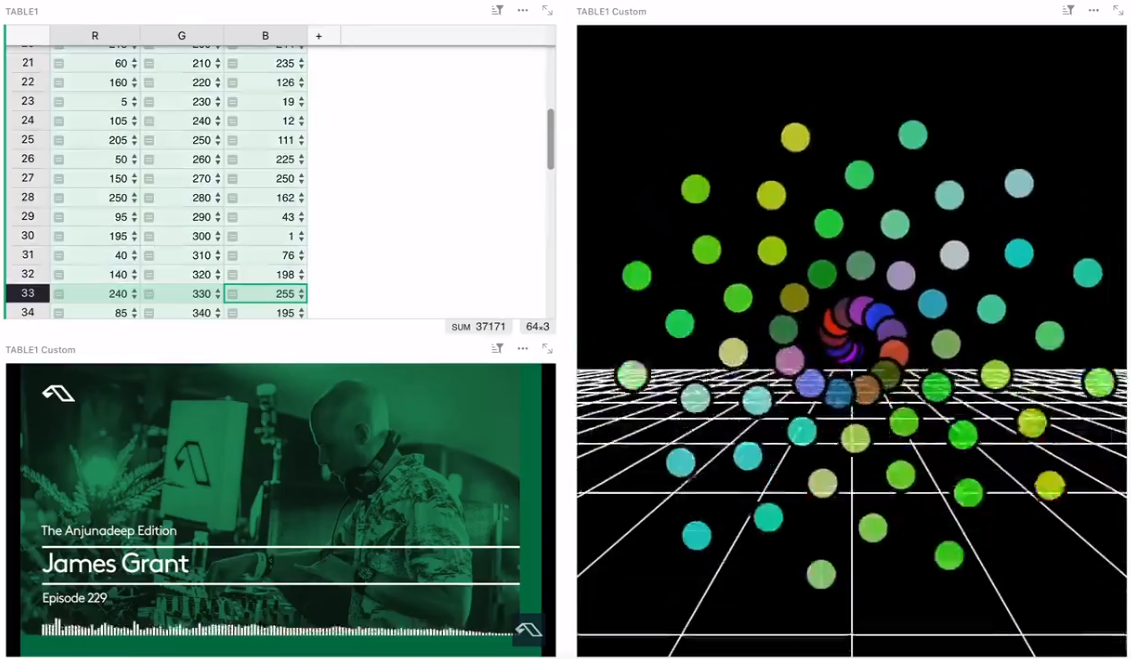Select row 25 by its row number
The image size is (1131, 659).
coord(28,140)
